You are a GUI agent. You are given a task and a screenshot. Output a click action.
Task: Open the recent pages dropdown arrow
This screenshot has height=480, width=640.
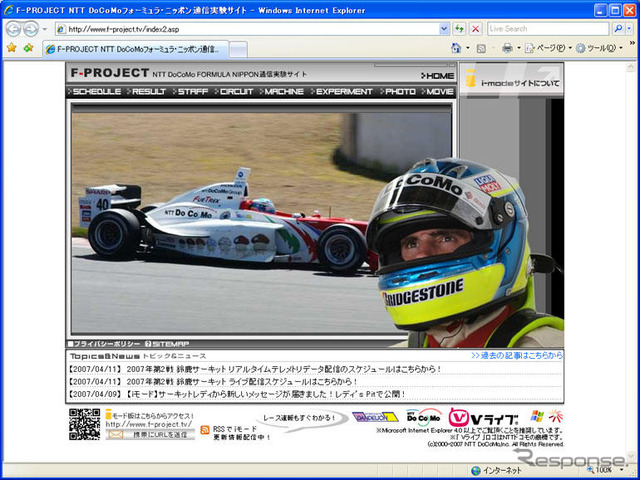[44, 29]
